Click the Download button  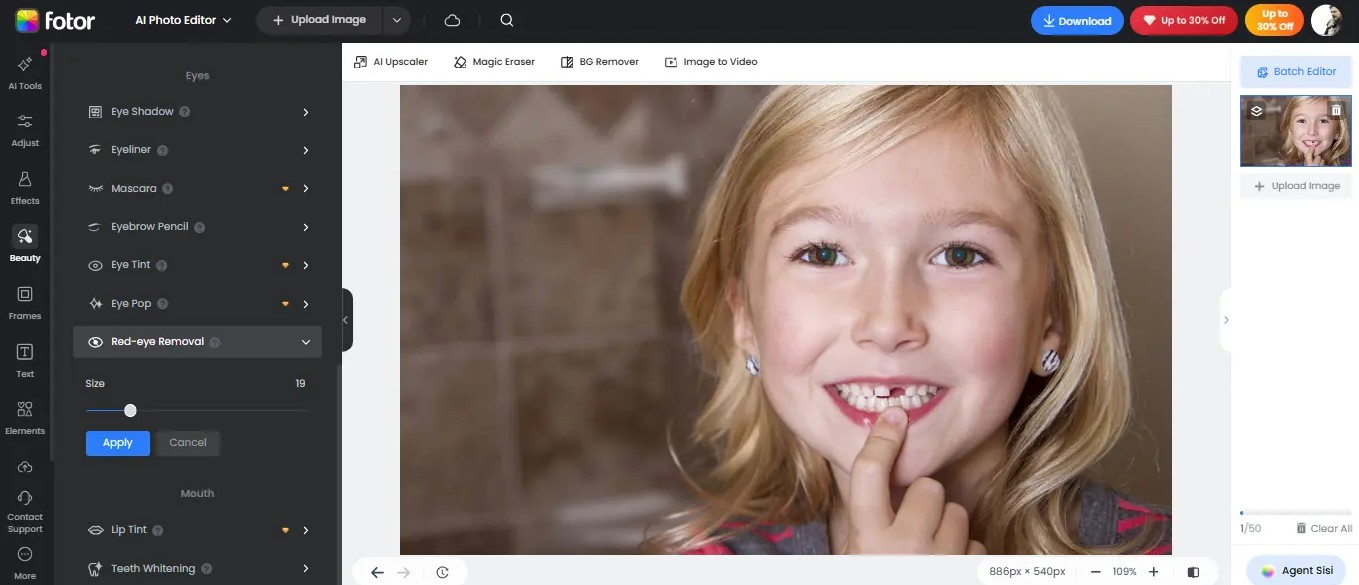1077,20
